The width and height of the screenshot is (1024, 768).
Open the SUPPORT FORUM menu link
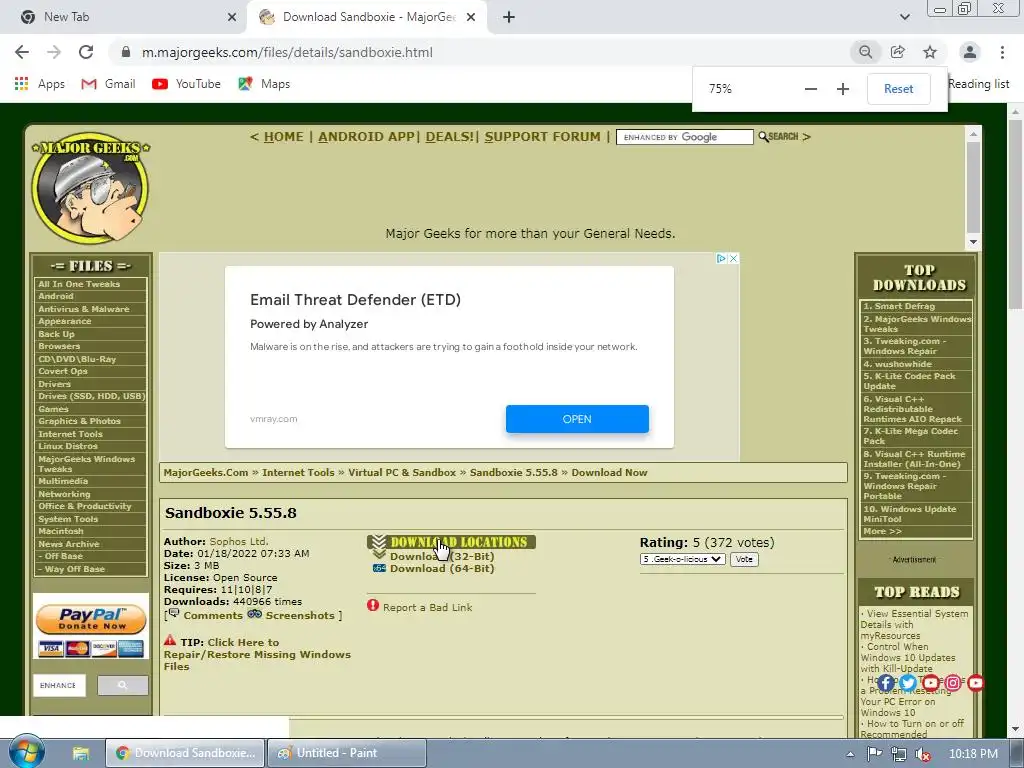pos(542,136)
